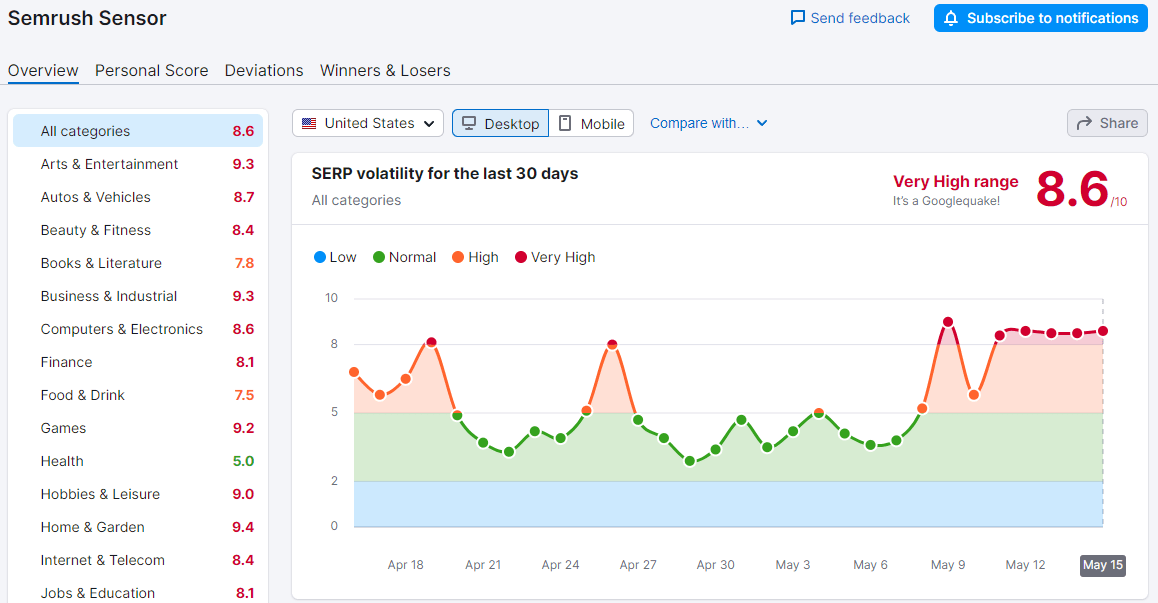Switch to Desktop view
1158x603 pixels.
(x=501, y=123)
